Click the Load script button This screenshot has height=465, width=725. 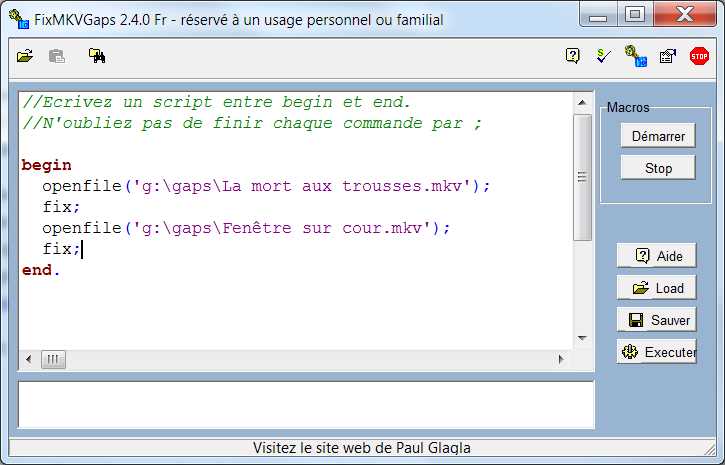point(656,288)
